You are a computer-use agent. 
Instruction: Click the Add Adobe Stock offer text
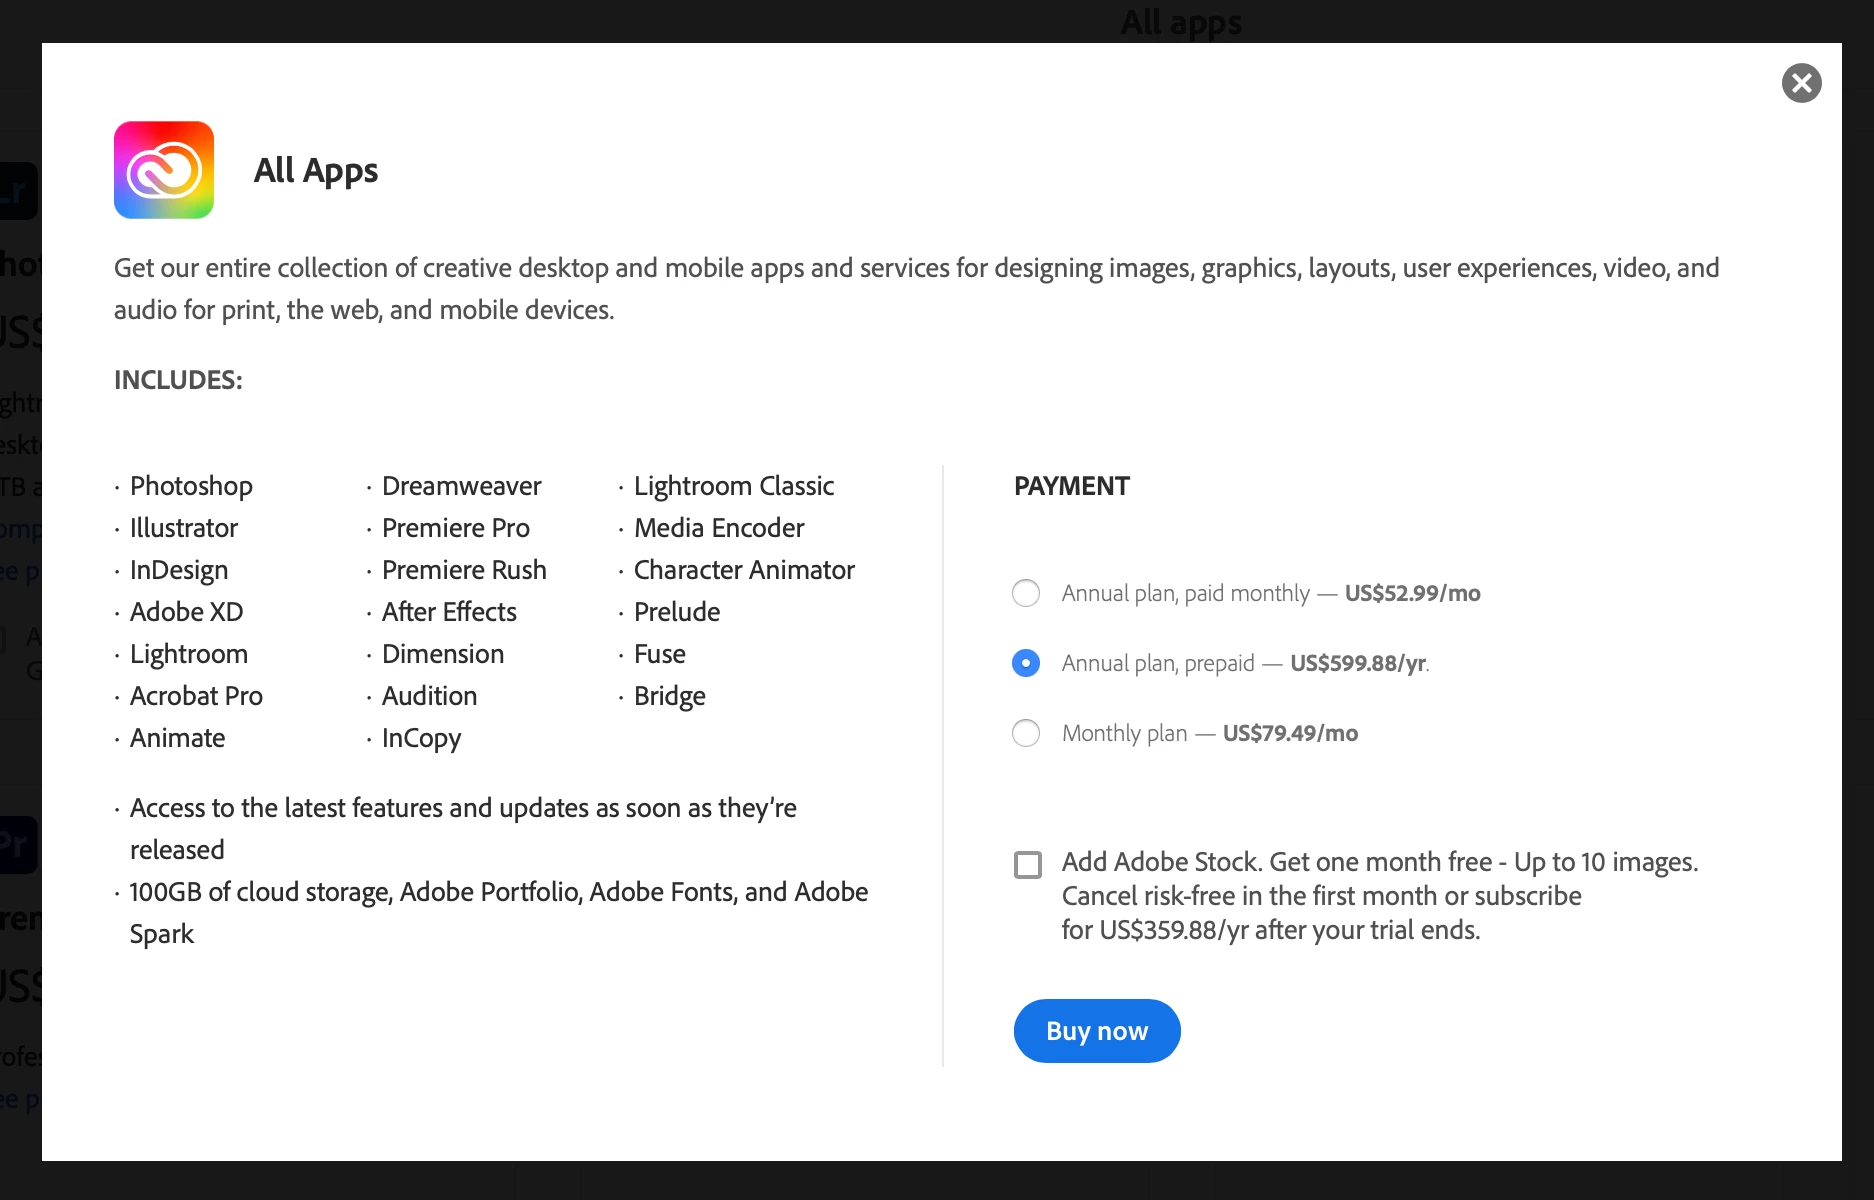tap(1380, 896)
